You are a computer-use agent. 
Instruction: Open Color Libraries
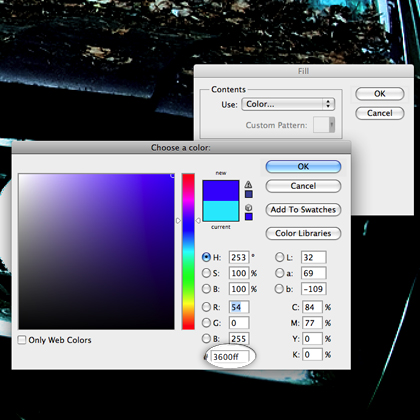303,233
